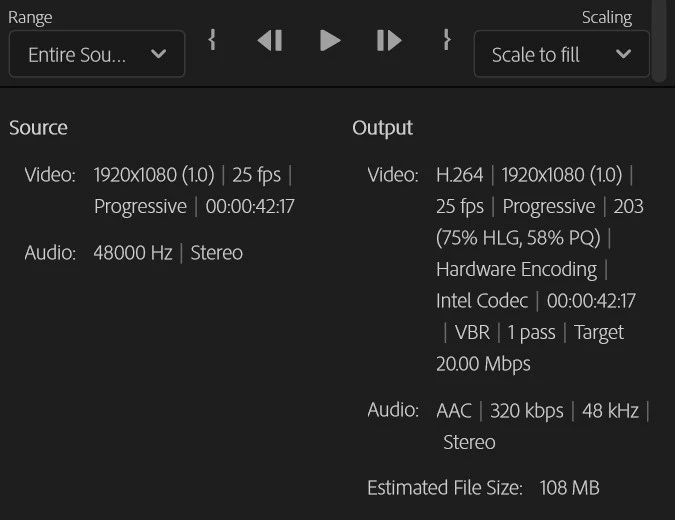This screenshot has width=675, height=520.
Task: Select the Output heading
Action: tap(382, 128)
